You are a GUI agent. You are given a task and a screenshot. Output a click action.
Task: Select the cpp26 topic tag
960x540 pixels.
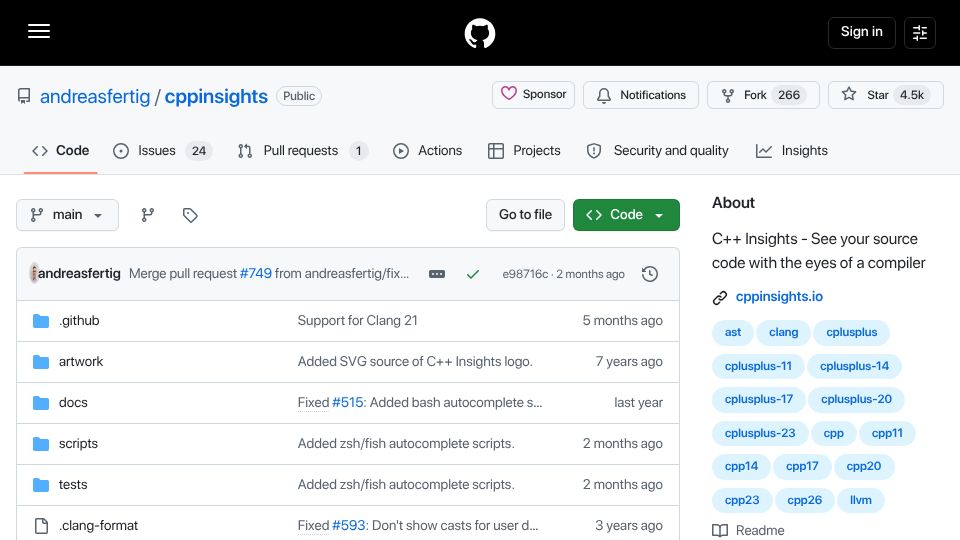(x=804, y=500)
